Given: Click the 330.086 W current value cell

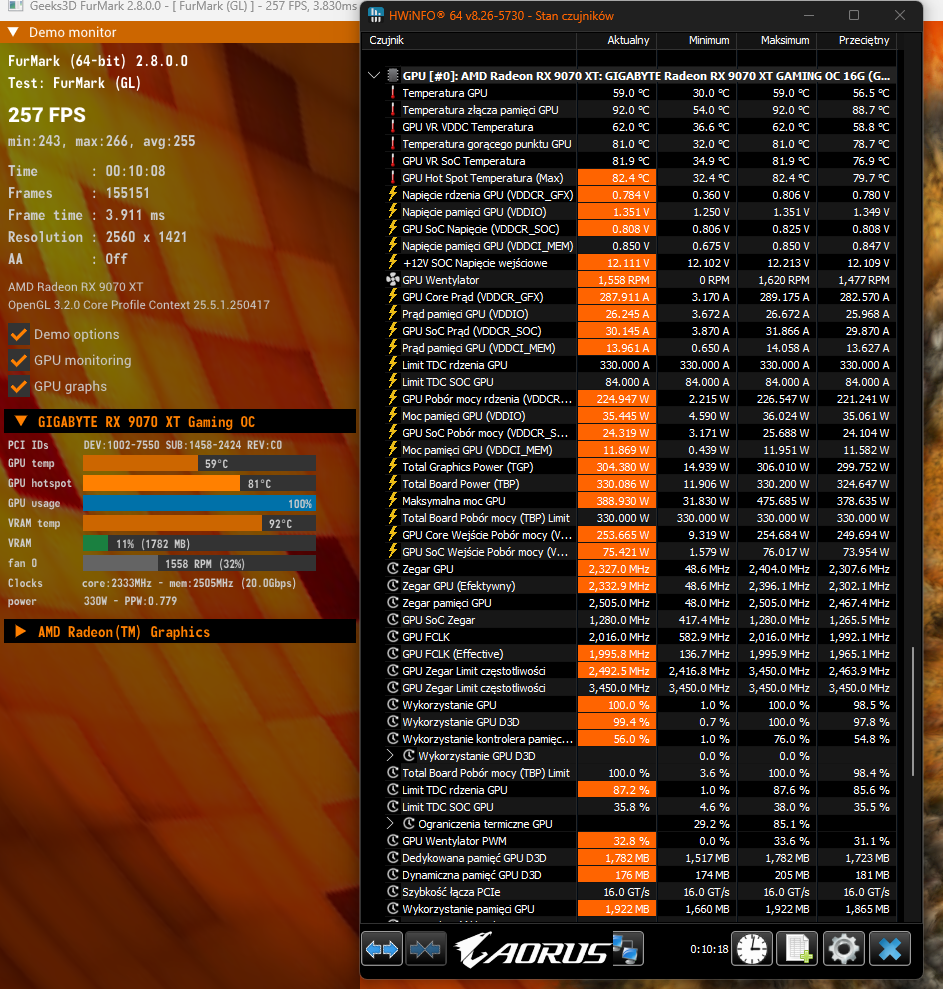Looking at the screenshot, I should 617,484.
